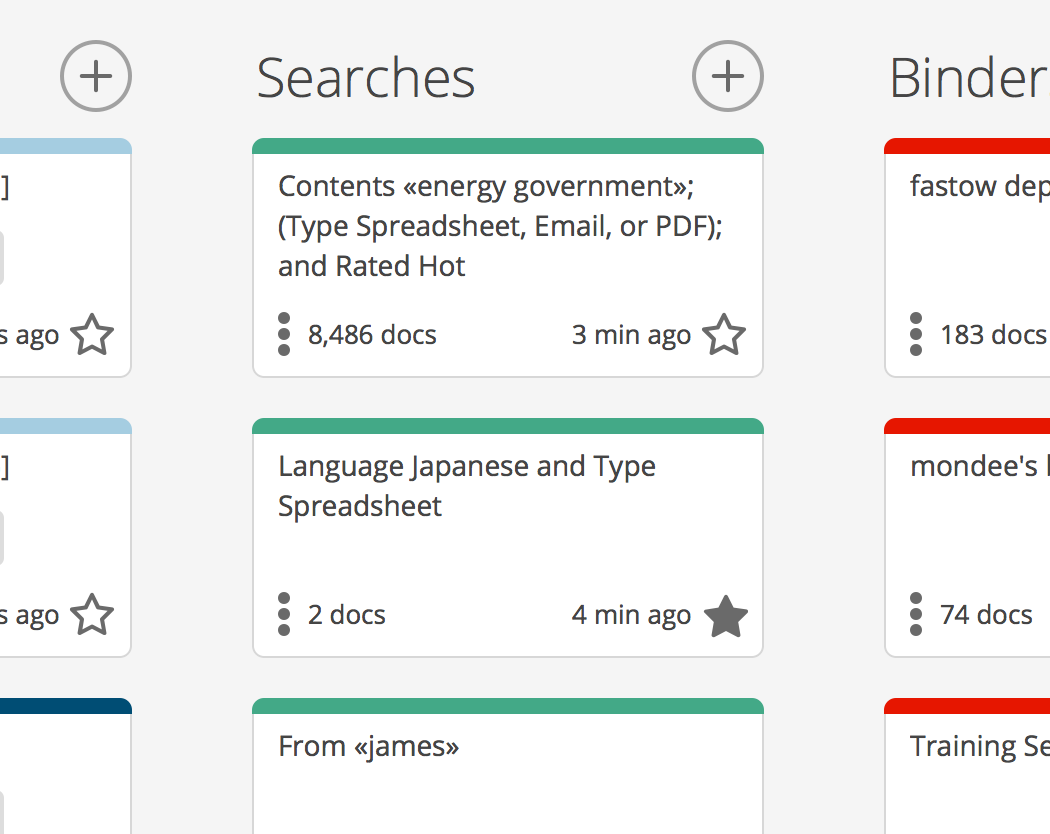Open options menu for 2 docs search
1050x834 pixels.
pyautogui.click(x=284, y=614)
